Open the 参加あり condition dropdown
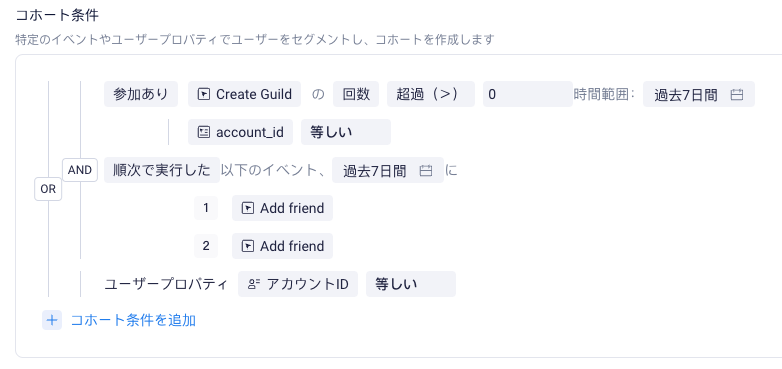Image resolution: width=782 pixels, height=369 pixels. point(141,94)
